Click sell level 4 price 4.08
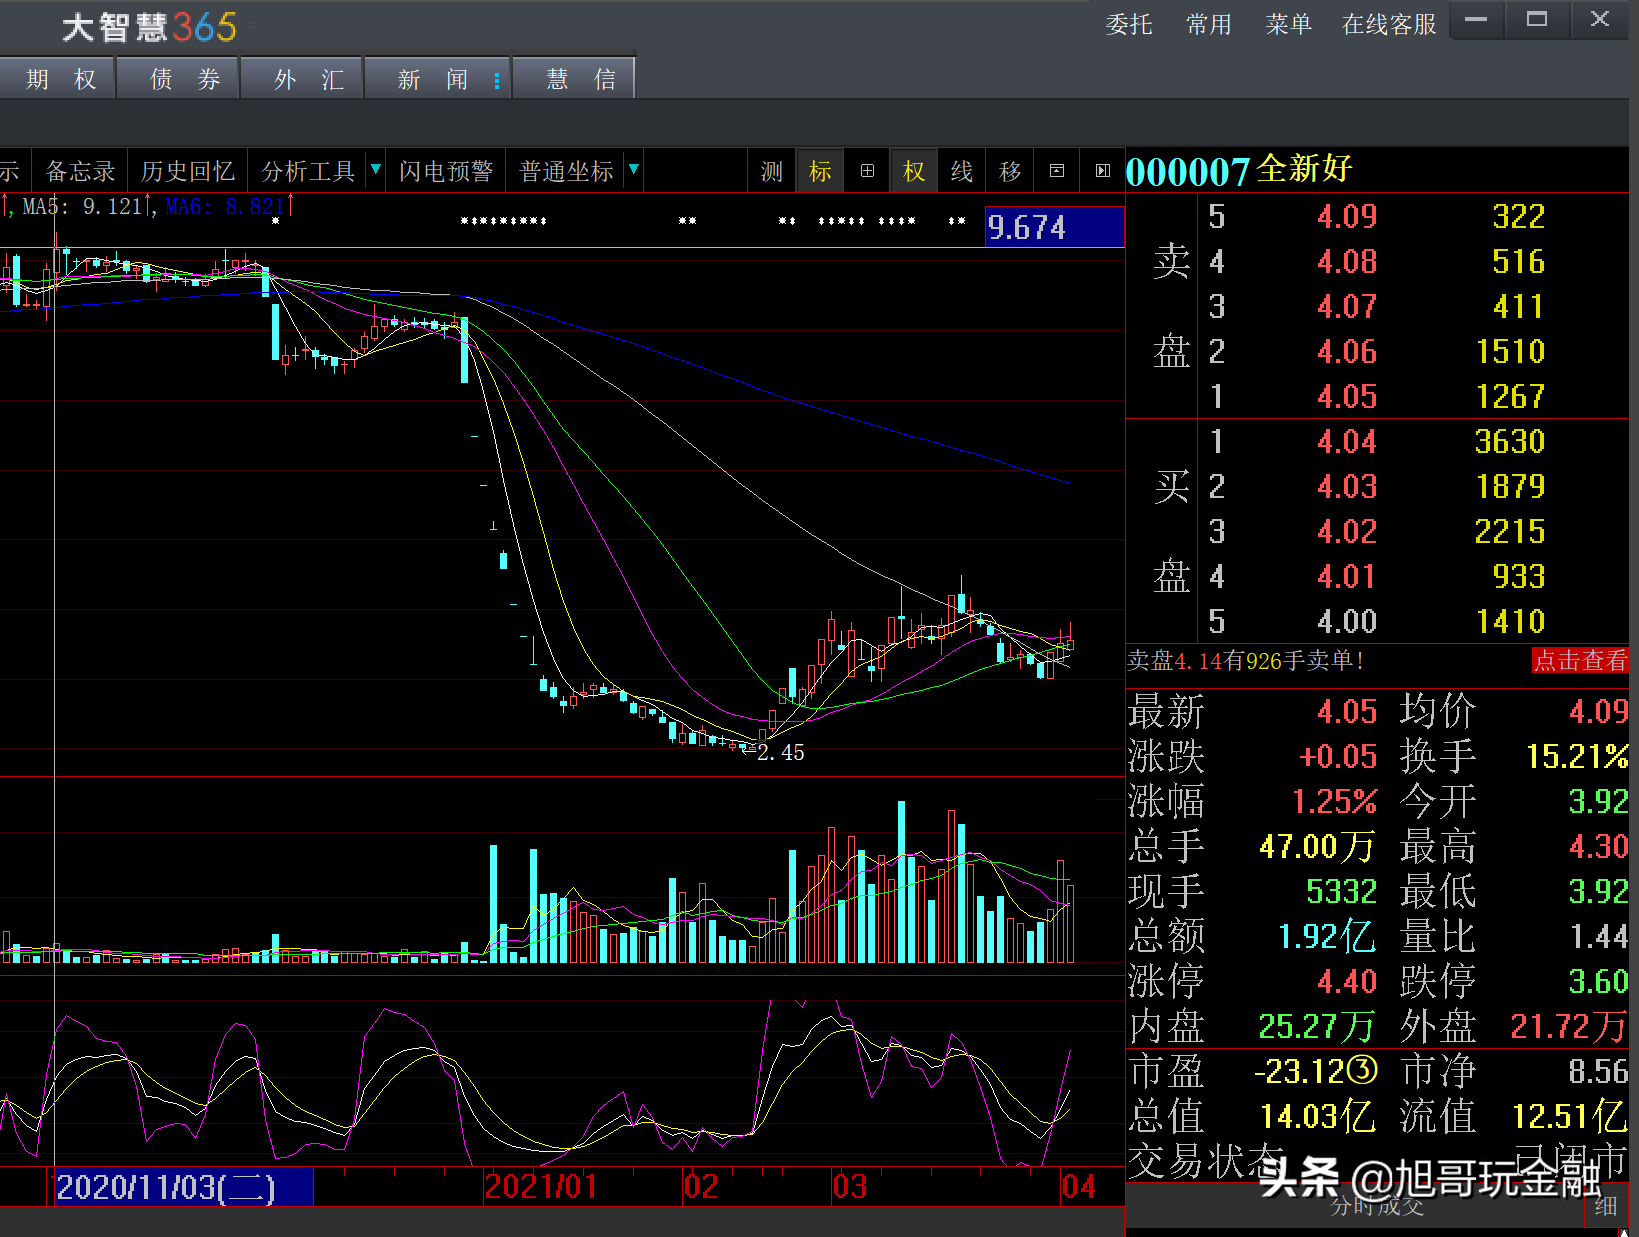This screenshot has height=1237, width=1639. click(x=1347, y=262)
